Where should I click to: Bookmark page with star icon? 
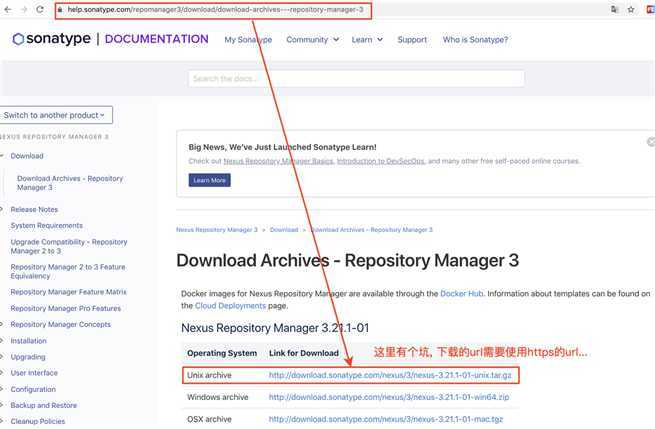click(x=631, y=9)
